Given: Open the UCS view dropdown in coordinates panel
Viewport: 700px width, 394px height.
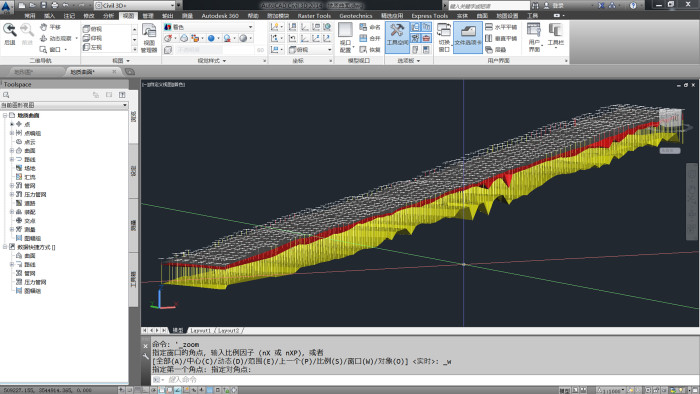Looking at the screenshot, I should 310,50.
